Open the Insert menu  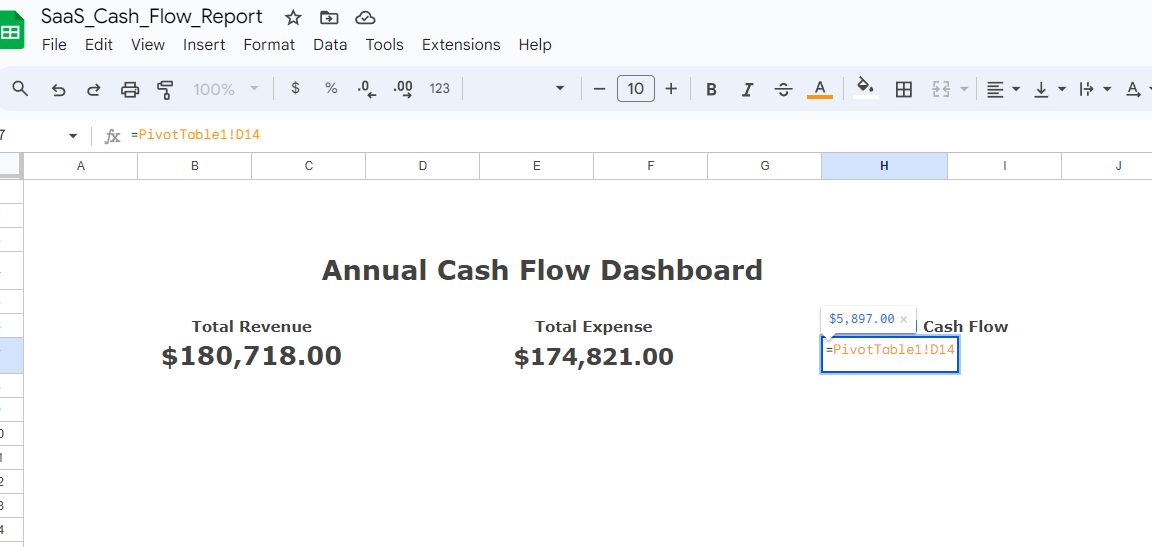click(204, 45)
